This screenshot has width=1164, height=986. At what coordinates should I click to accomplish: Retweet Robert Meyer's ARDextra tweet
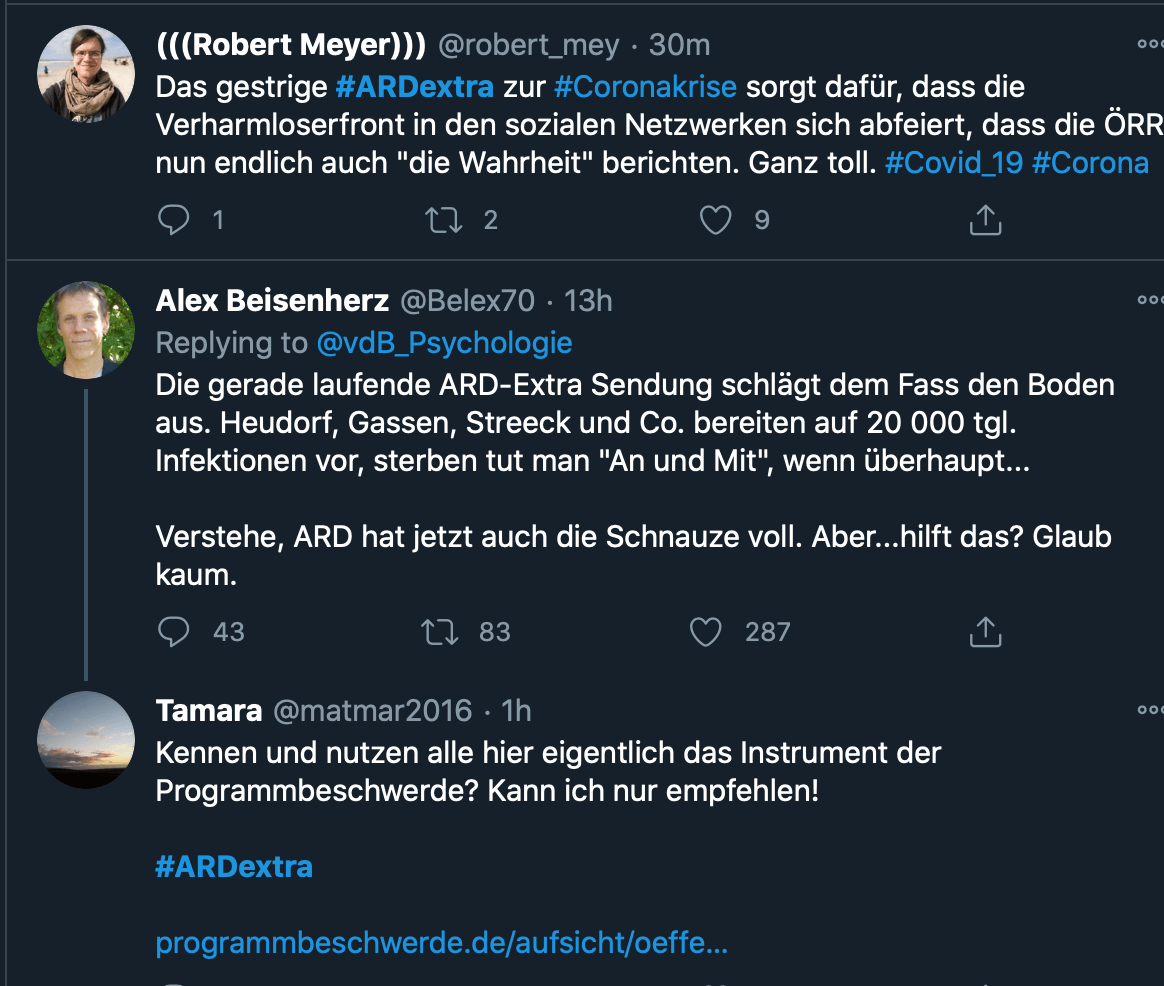443,220
